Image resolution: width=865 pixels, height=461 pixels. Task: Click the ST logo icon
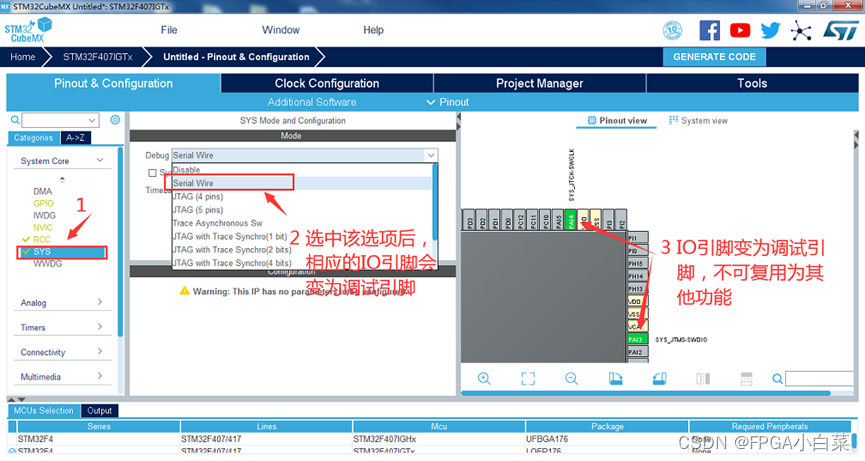[x=841, y=30]
